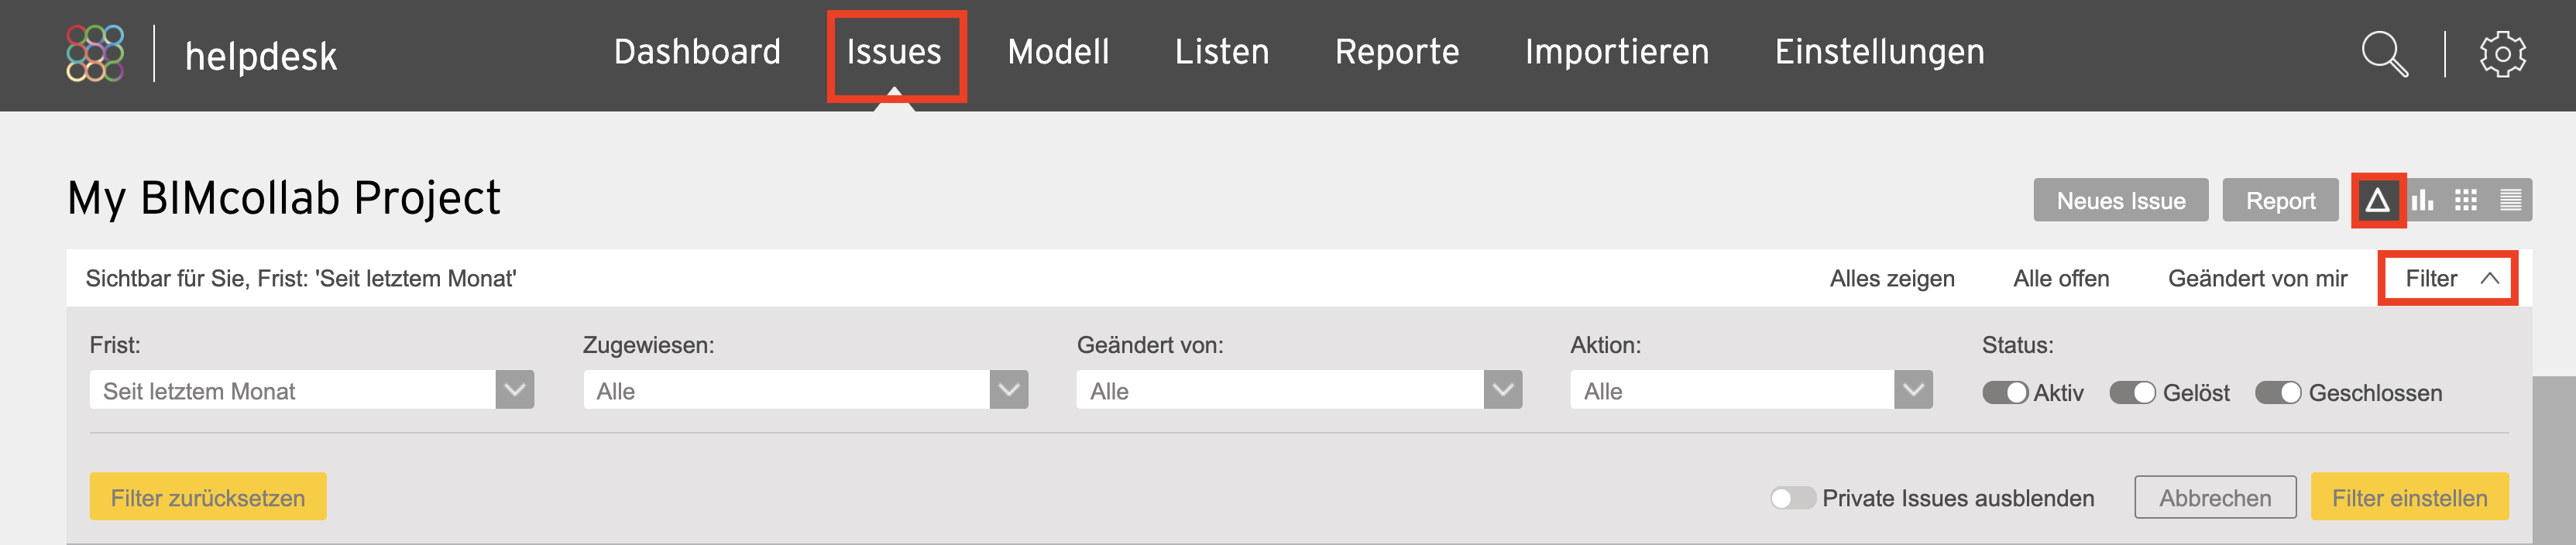Click the BIMcollab colored circles logo
The image size is (2576, 545).
click(x=95, y=53)
